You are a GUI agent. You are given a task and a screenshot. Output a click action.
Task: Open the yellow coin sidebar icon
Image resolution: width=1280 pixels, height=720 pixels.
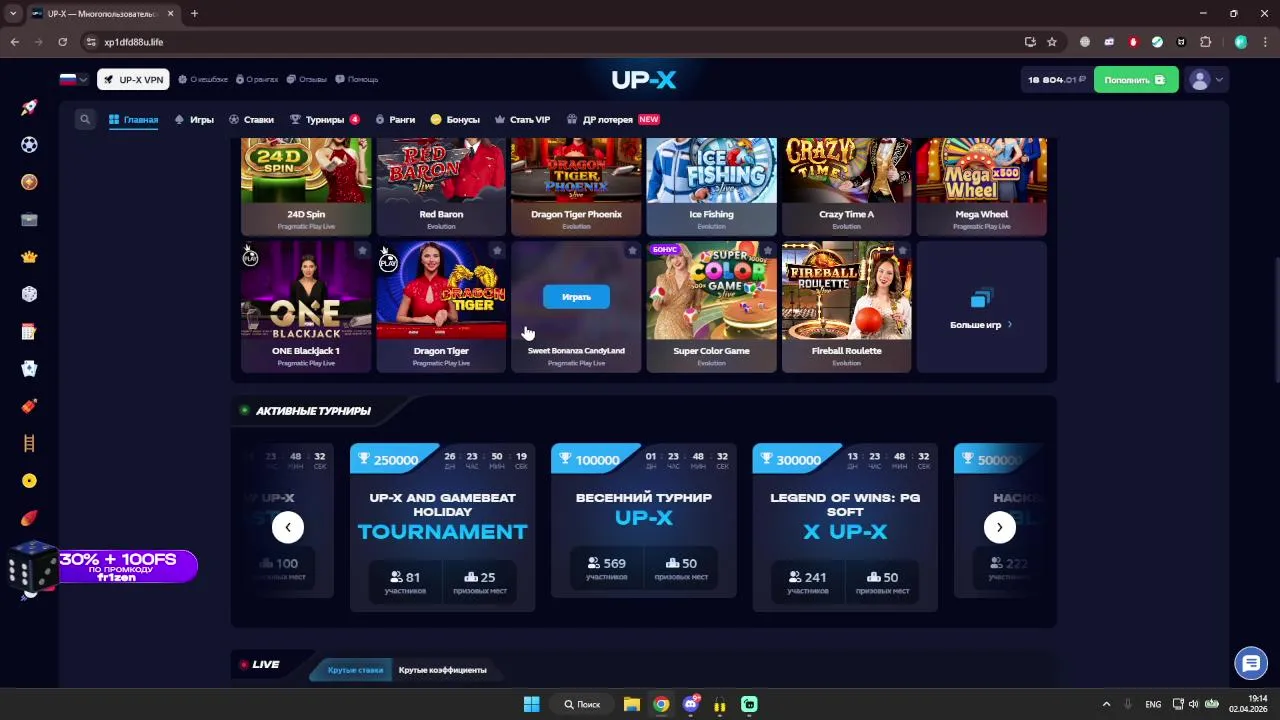[29, 481]
